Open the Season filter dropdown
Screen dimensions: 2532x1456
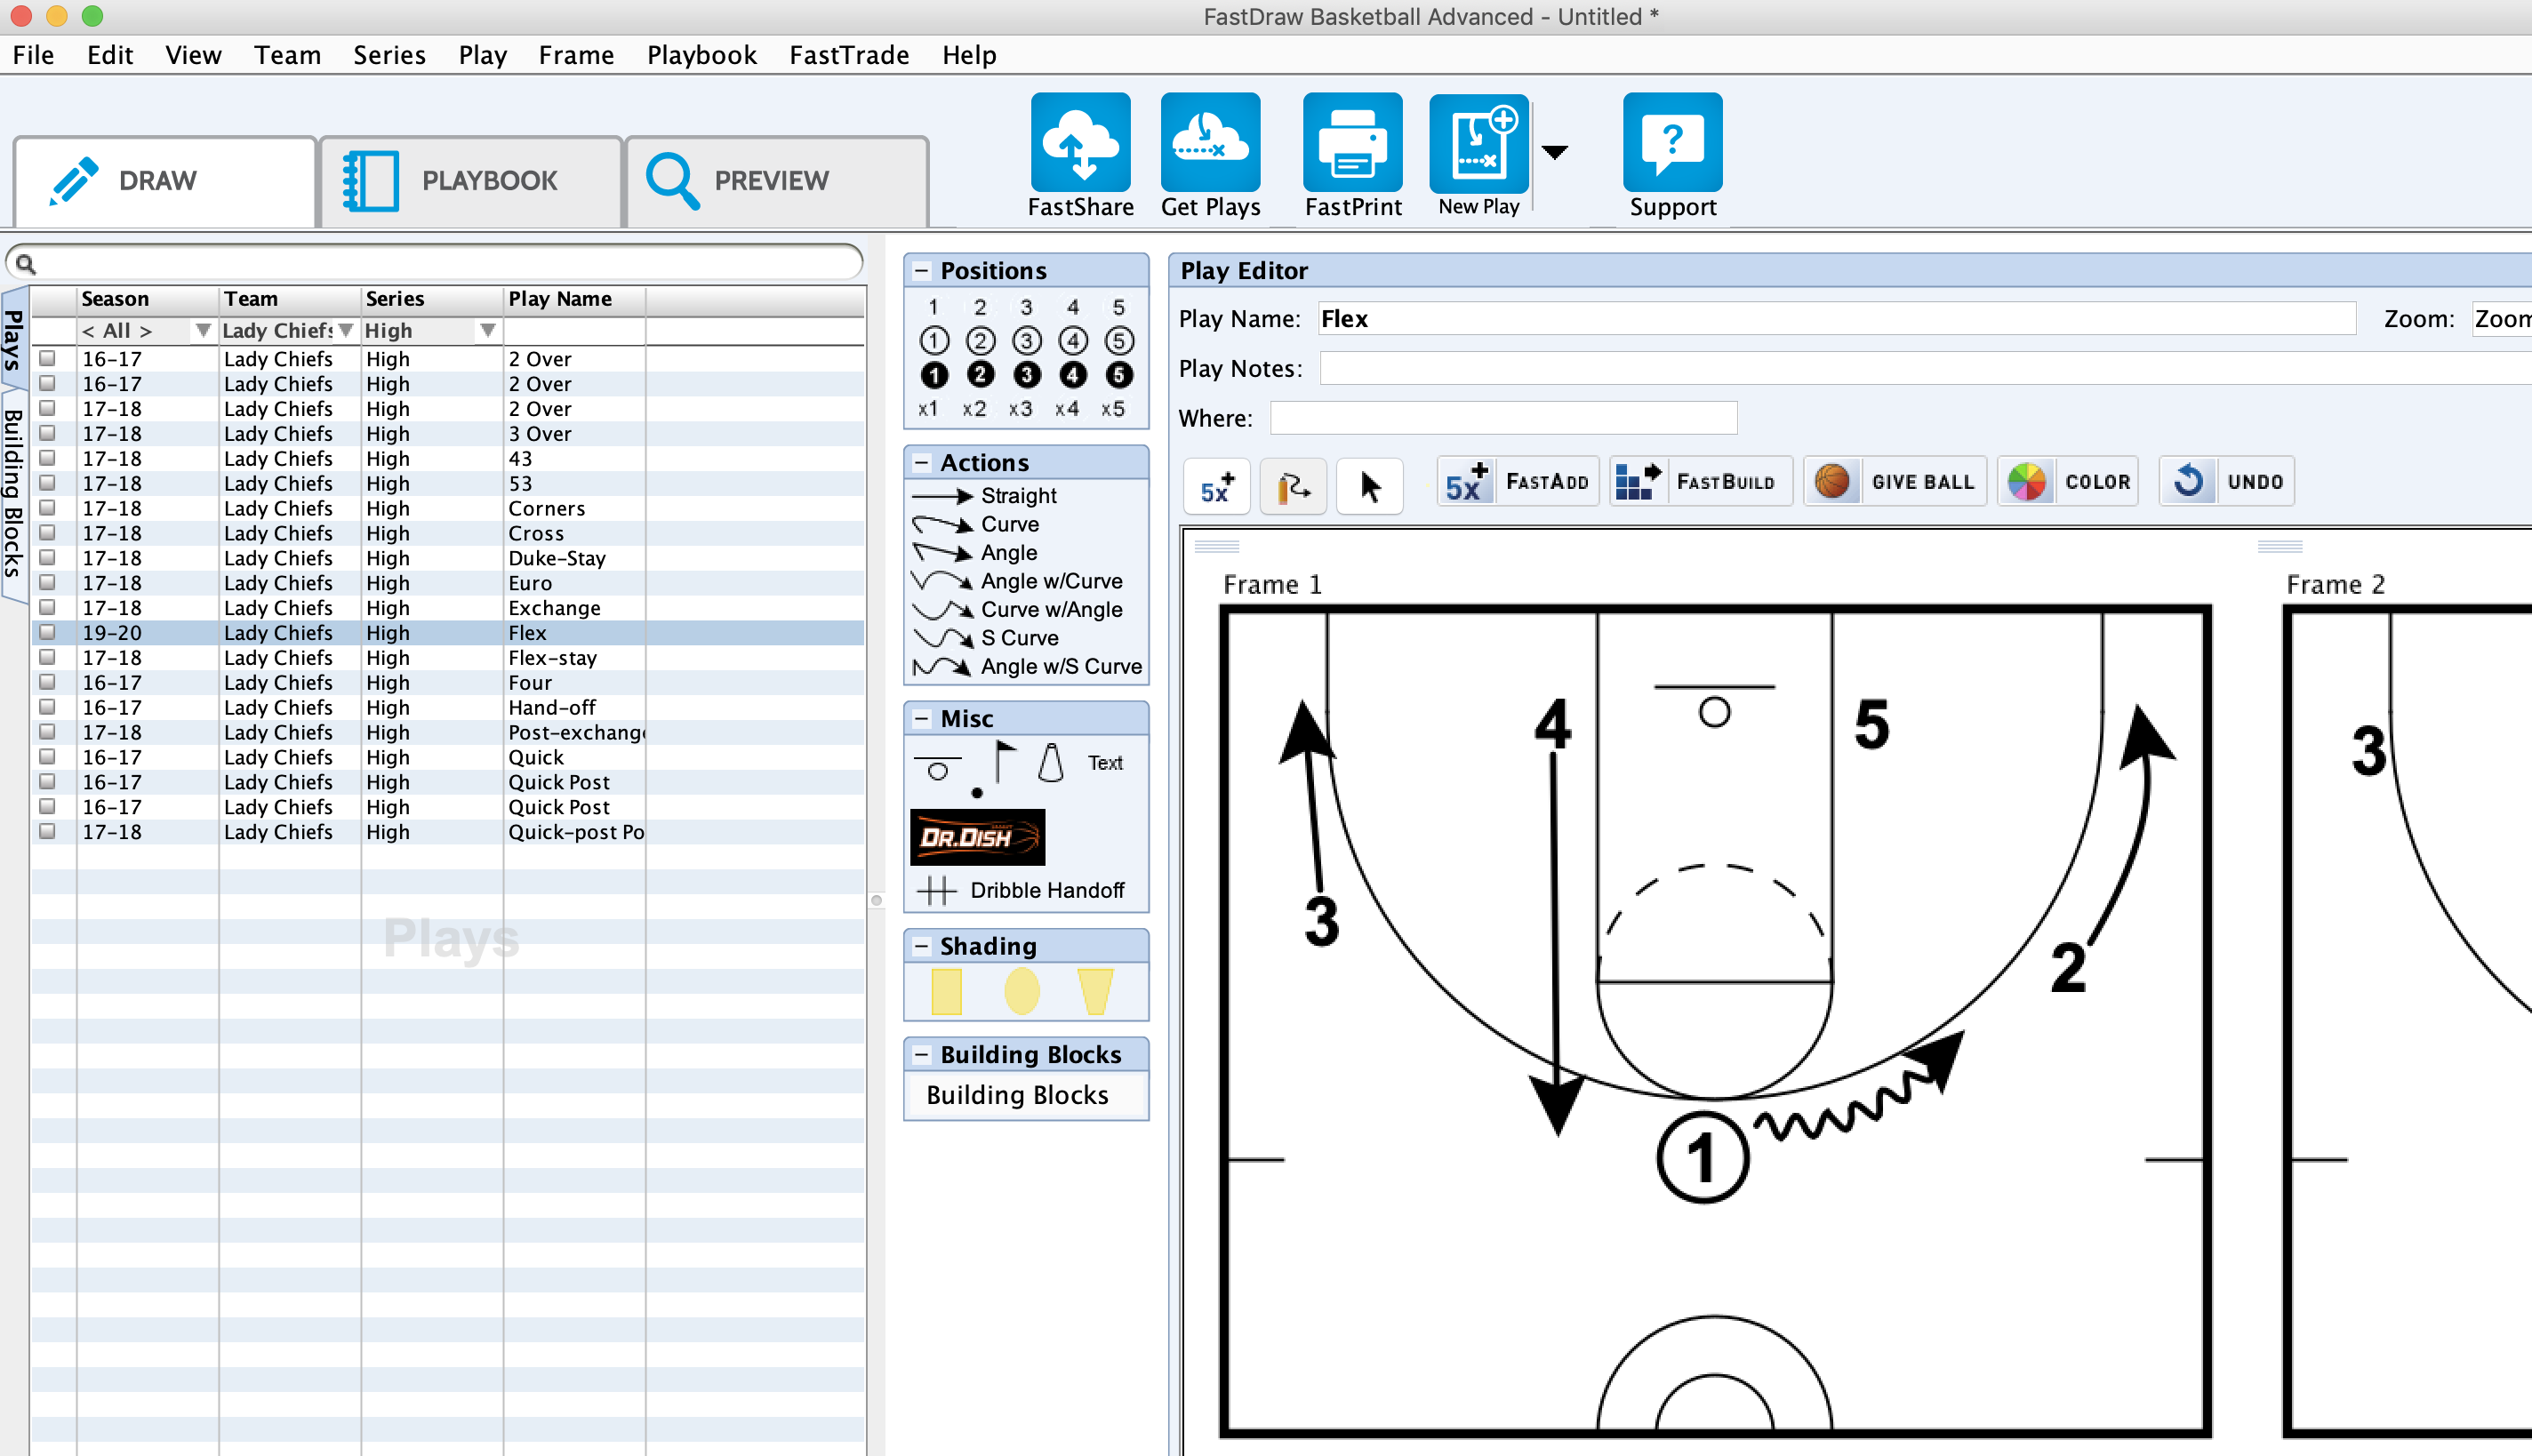coord(202,330)
